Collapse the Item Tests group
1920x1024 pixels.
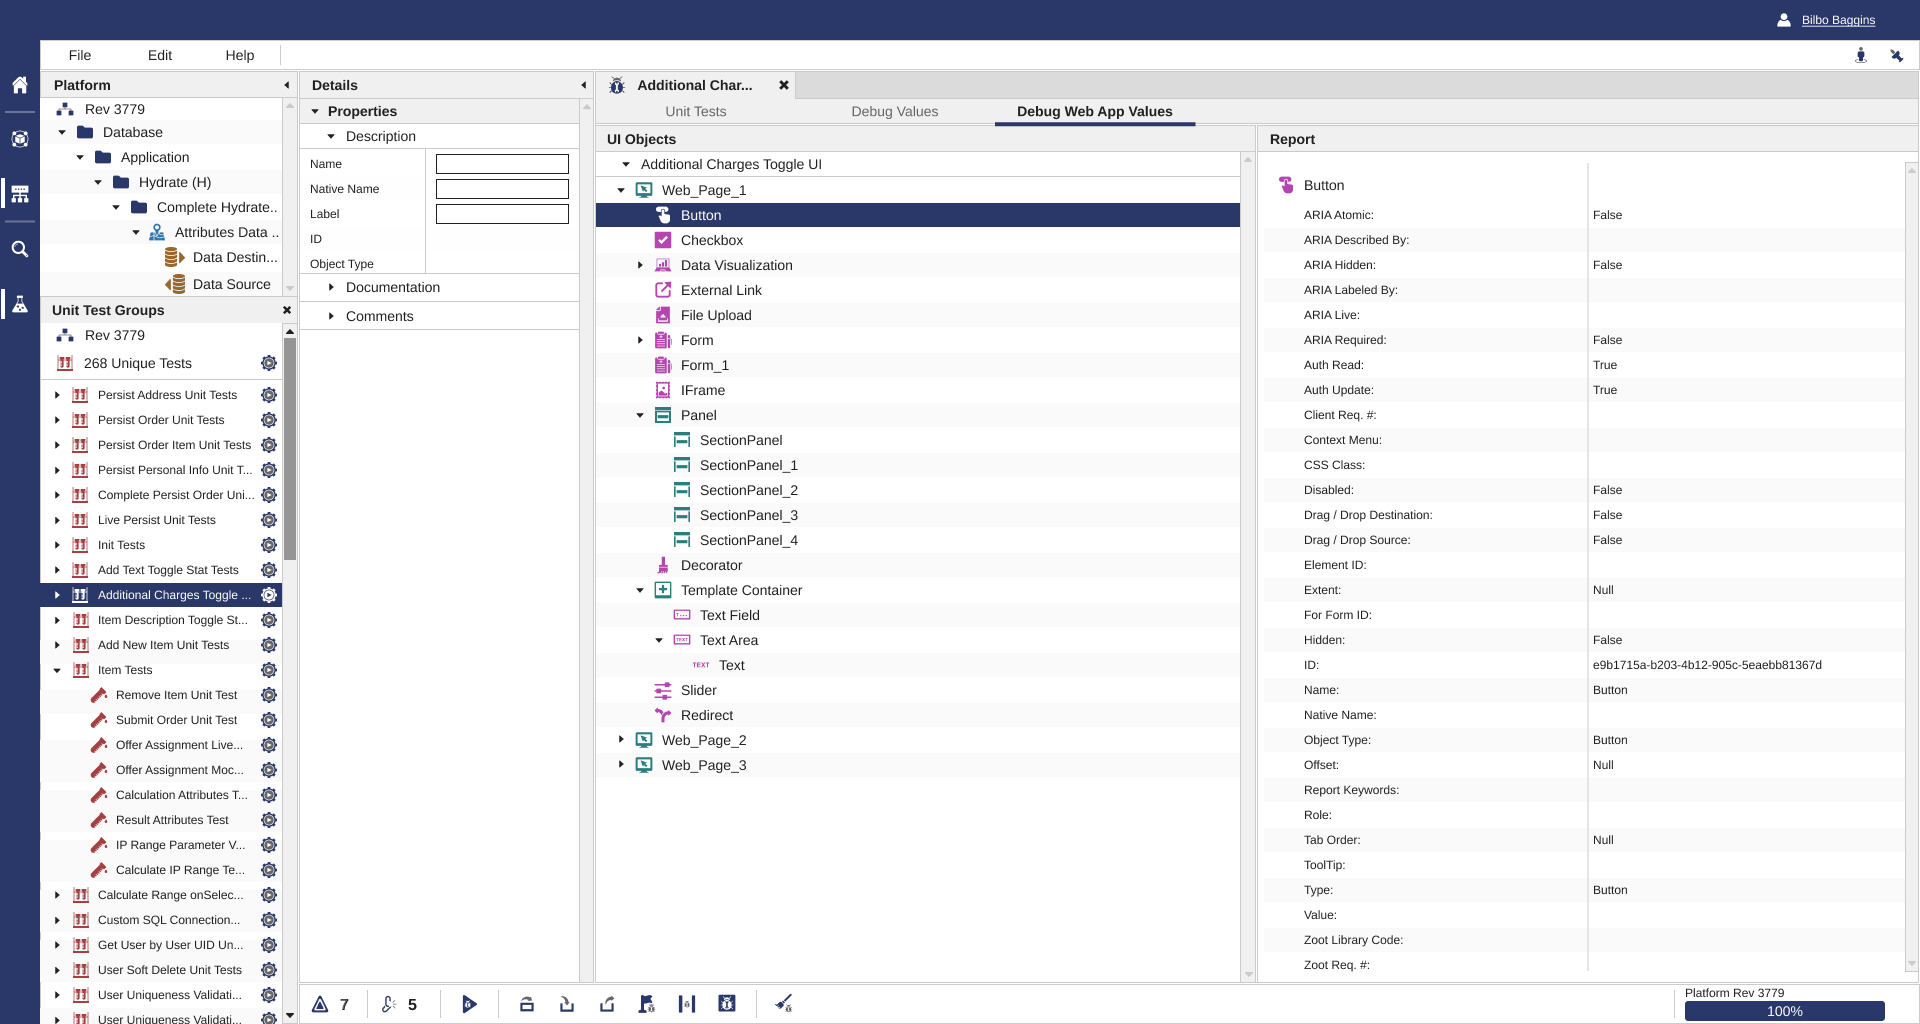pos(57,670)
